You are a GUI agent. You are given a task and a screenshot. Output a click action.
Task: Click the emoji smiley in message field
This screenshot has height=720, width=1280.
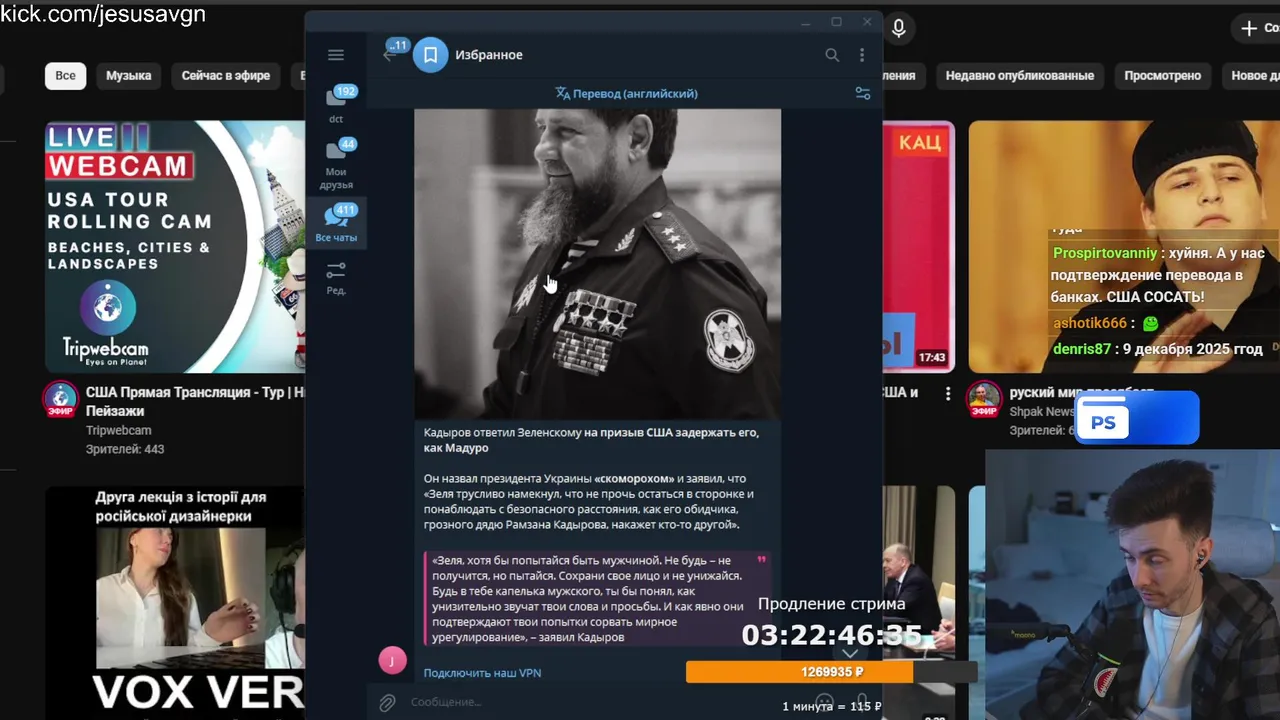[x=824, y=702]
